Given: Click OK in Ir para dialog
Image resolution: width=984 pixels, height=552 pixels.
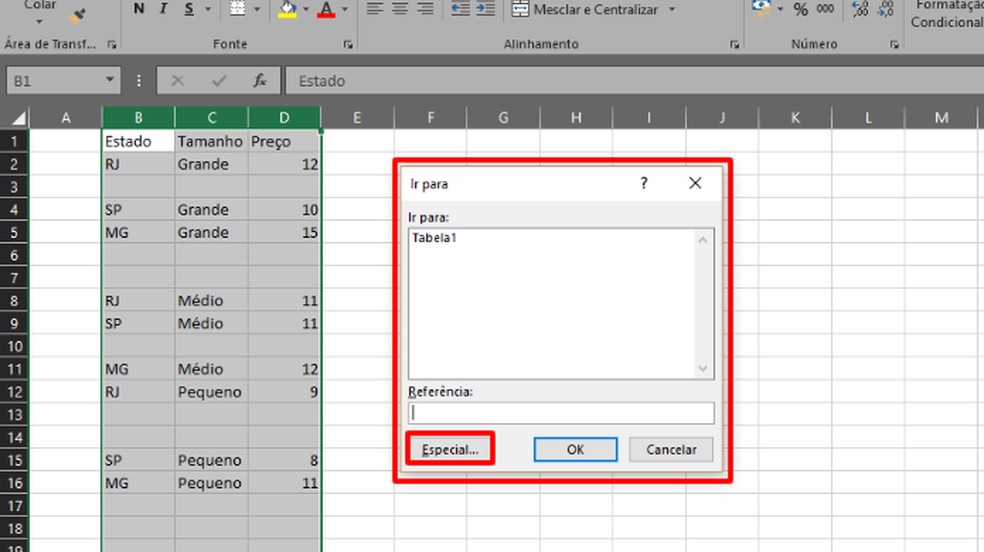Looking at the screenshot, I should [575, 449].
